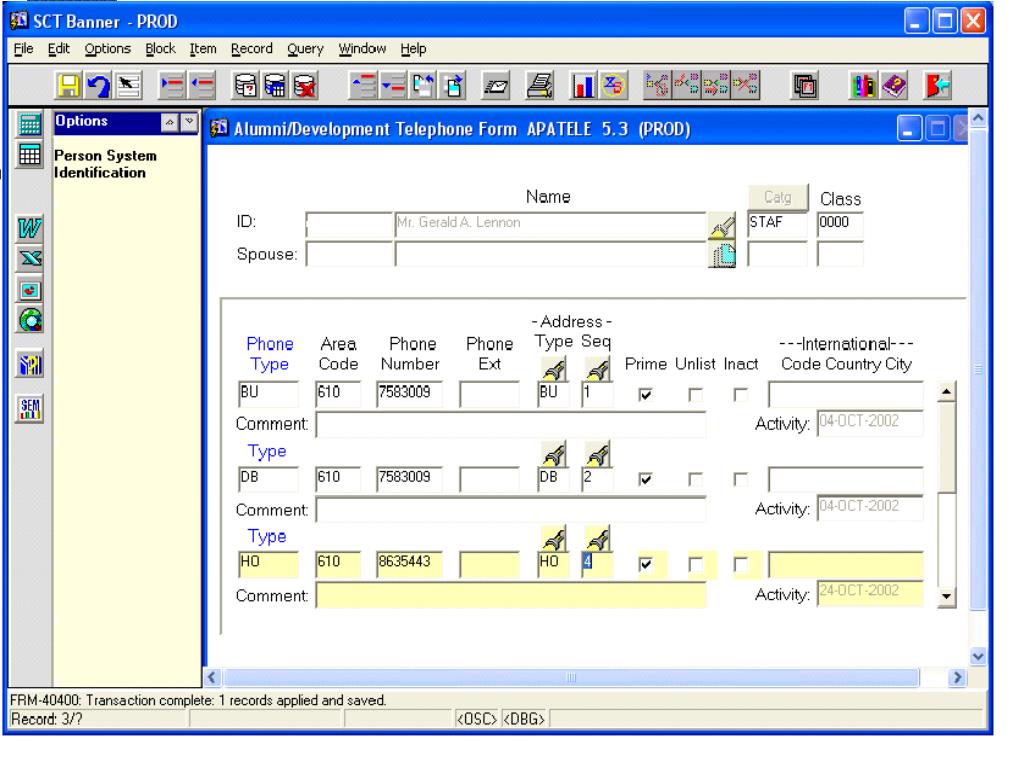Click the Remove Record toolbar icon
This screenshot has width=1024, height=768.
pos(202,86)
